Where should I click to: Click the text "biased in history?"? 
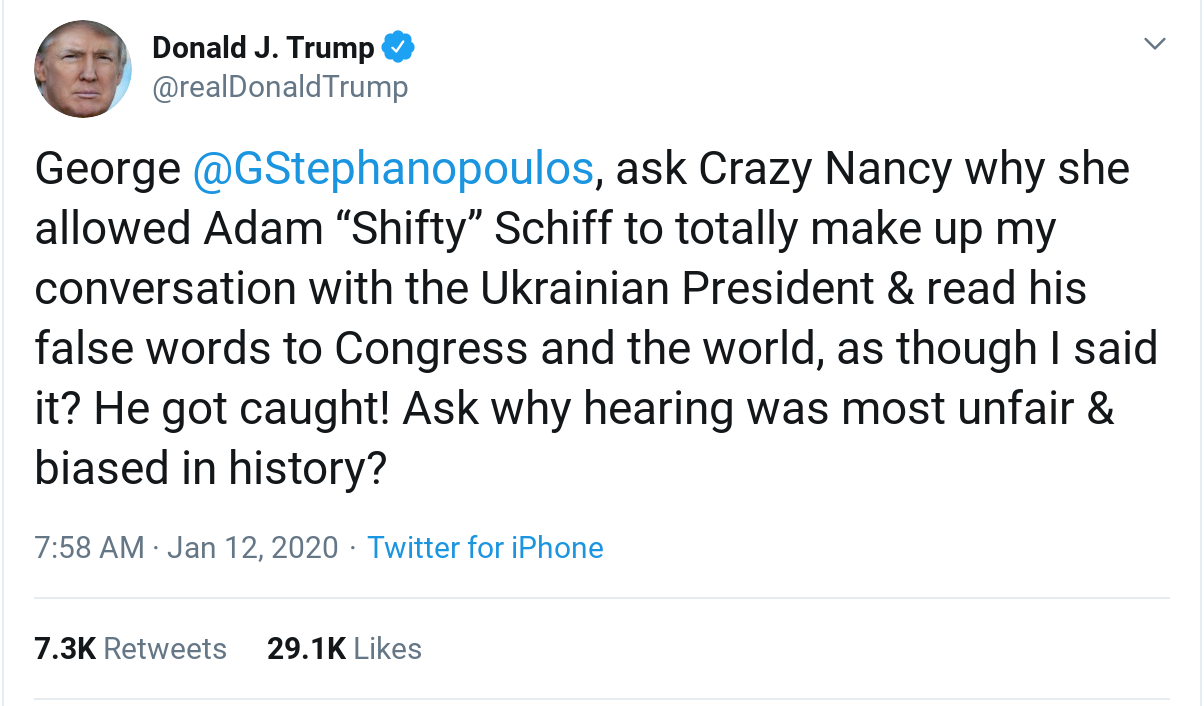[211, 469]
